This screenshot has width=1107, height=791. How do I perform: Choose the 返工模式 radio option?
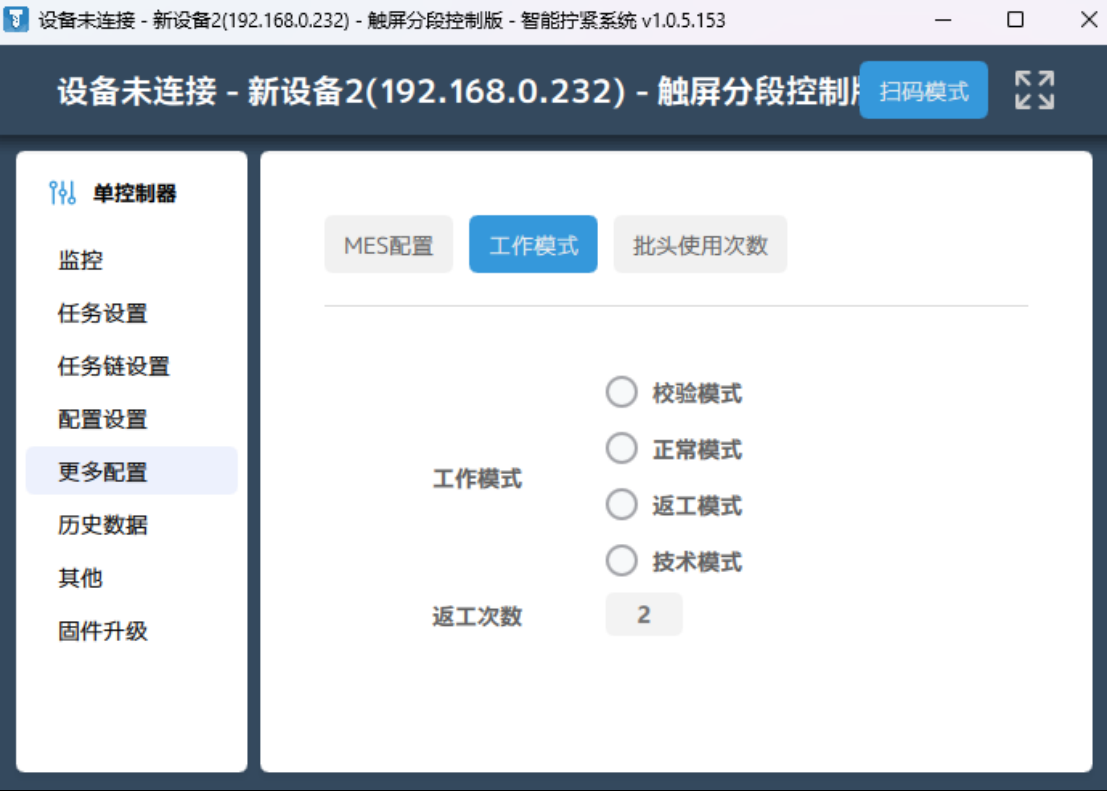621,505
